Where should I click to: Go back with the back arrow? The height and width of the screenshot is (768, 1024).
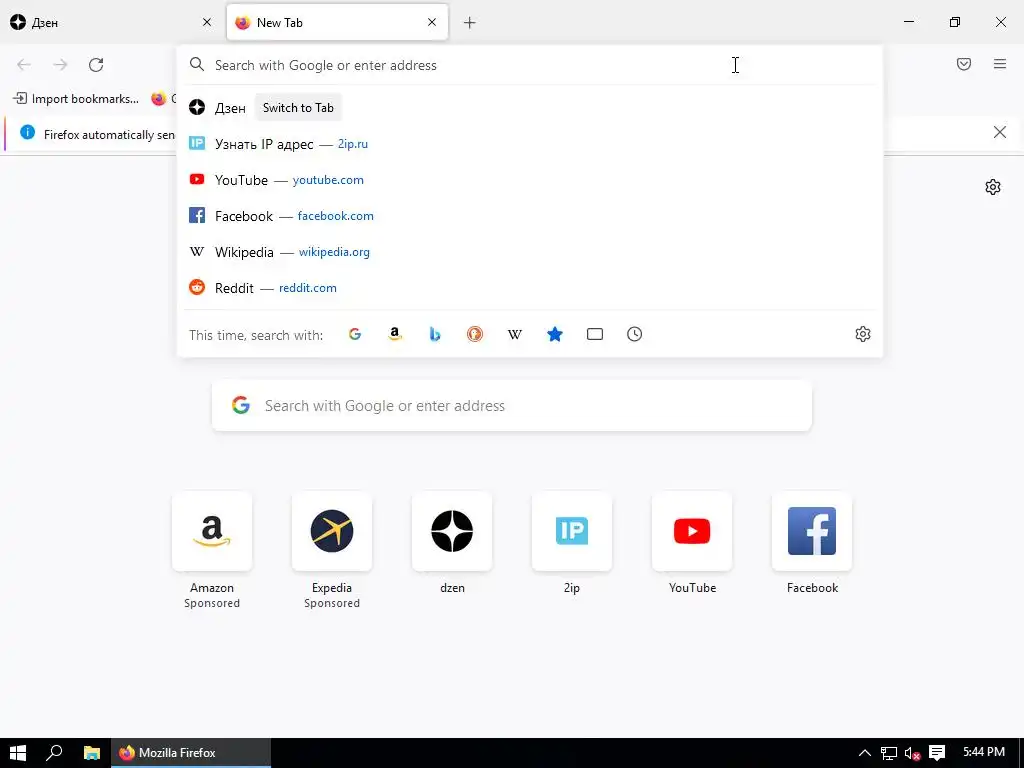[x=24, y=65]
